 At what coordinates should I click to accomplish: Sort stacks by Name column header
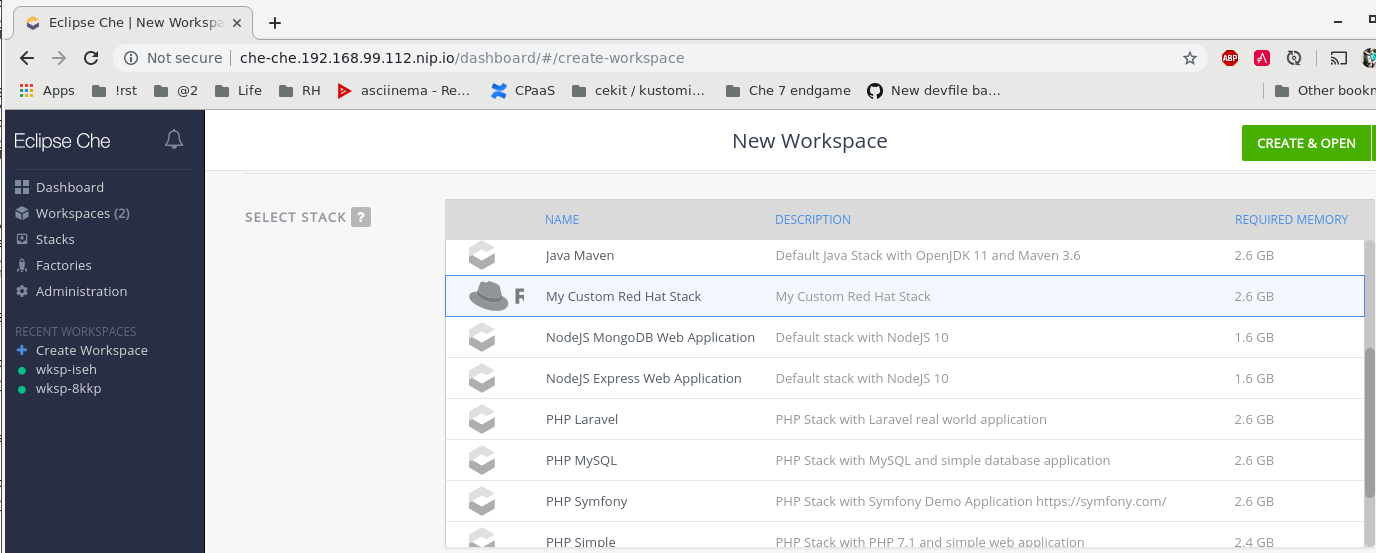pos(561,219)
